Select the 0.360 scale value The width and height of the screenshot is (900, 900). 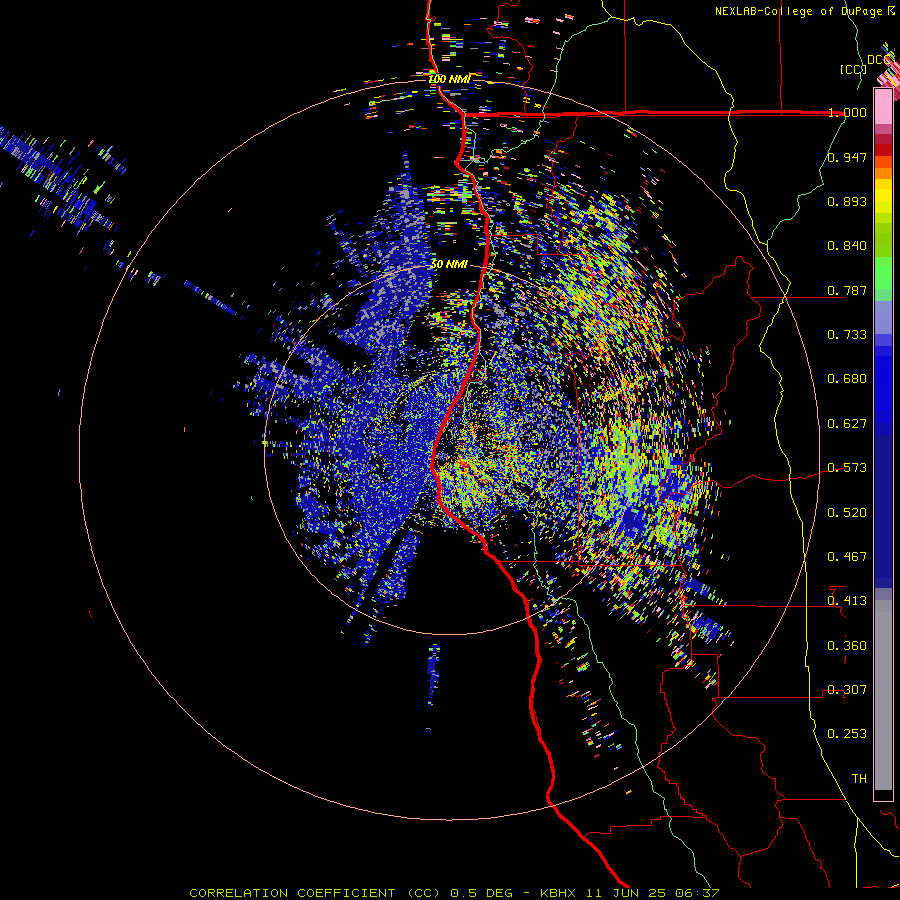(847, 646)
